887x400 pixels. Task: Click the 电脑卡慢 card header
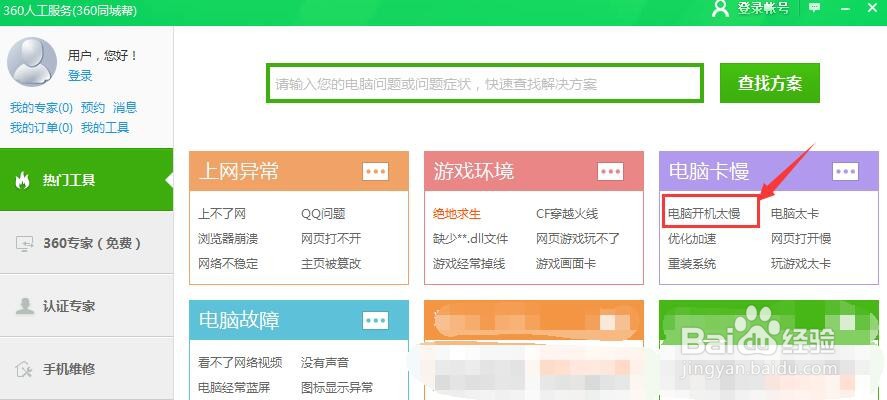coord(769,171)
